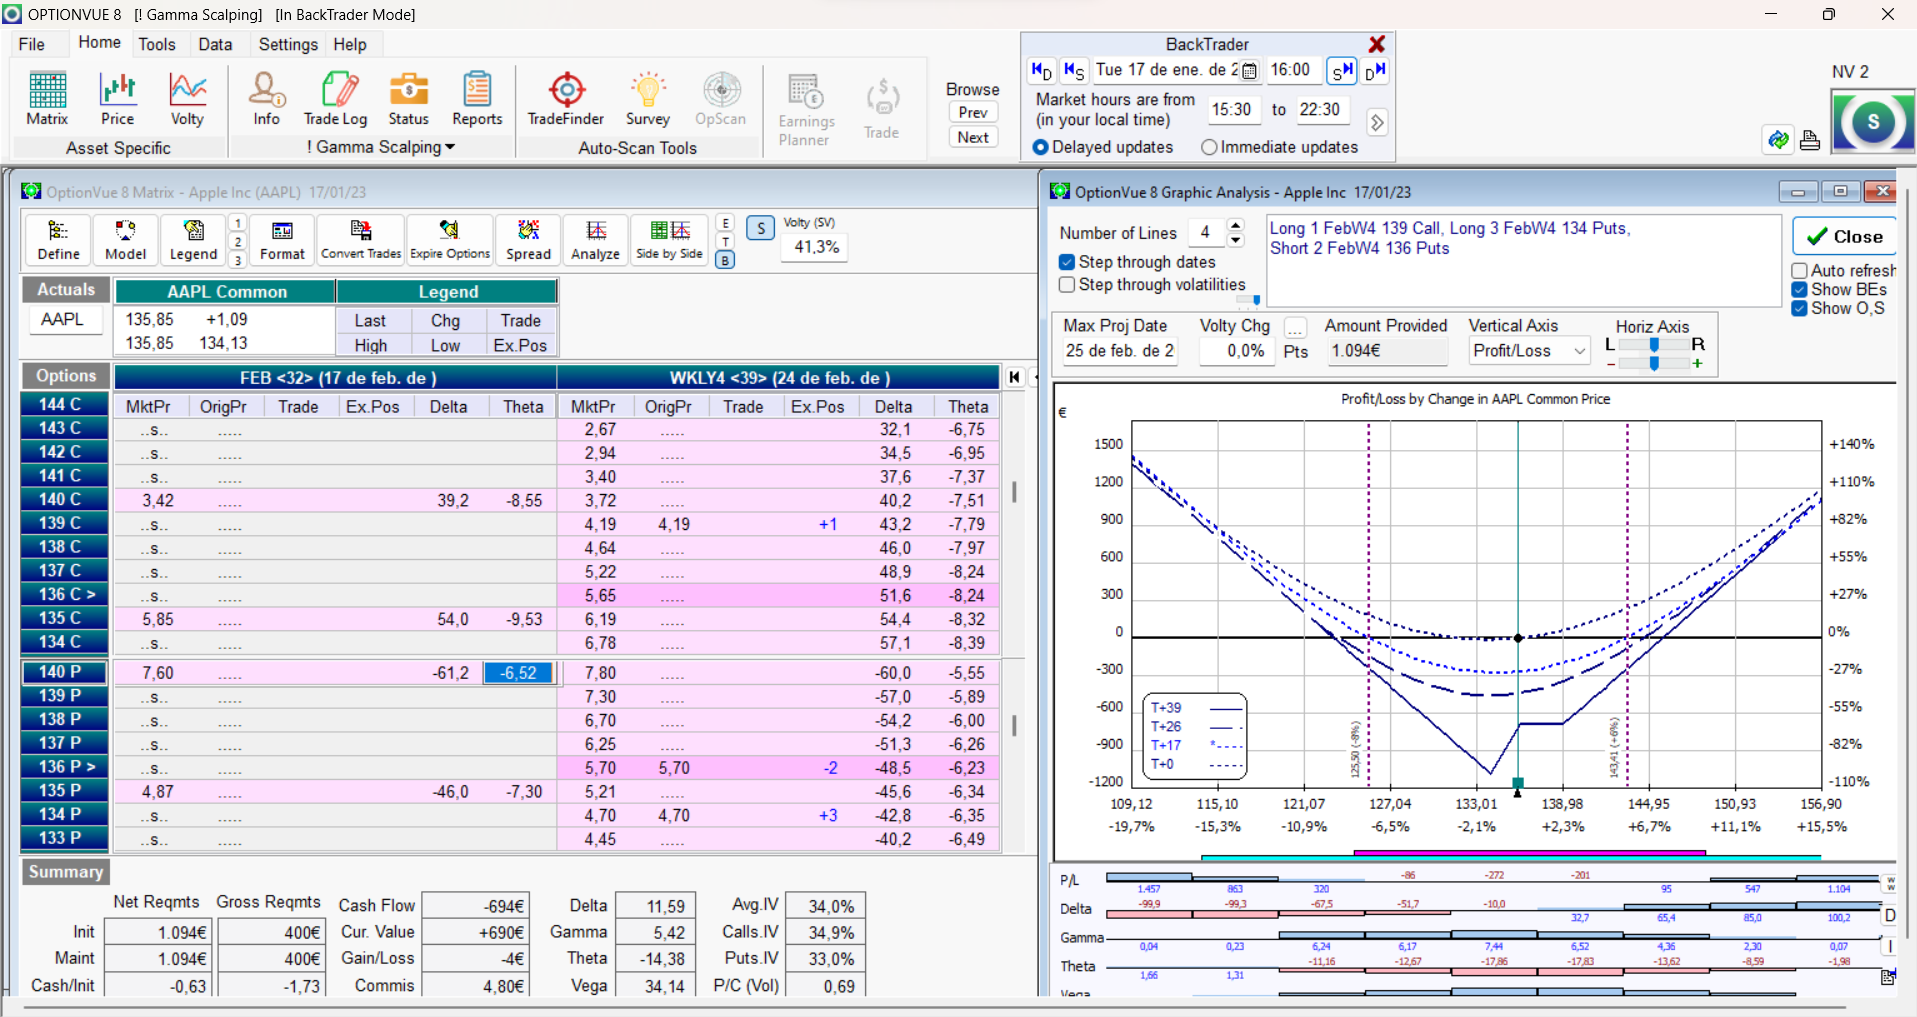1917x1017 pixels.
Task: Close the Graphic Analysis with Close button
Action: pos(1844,237)
